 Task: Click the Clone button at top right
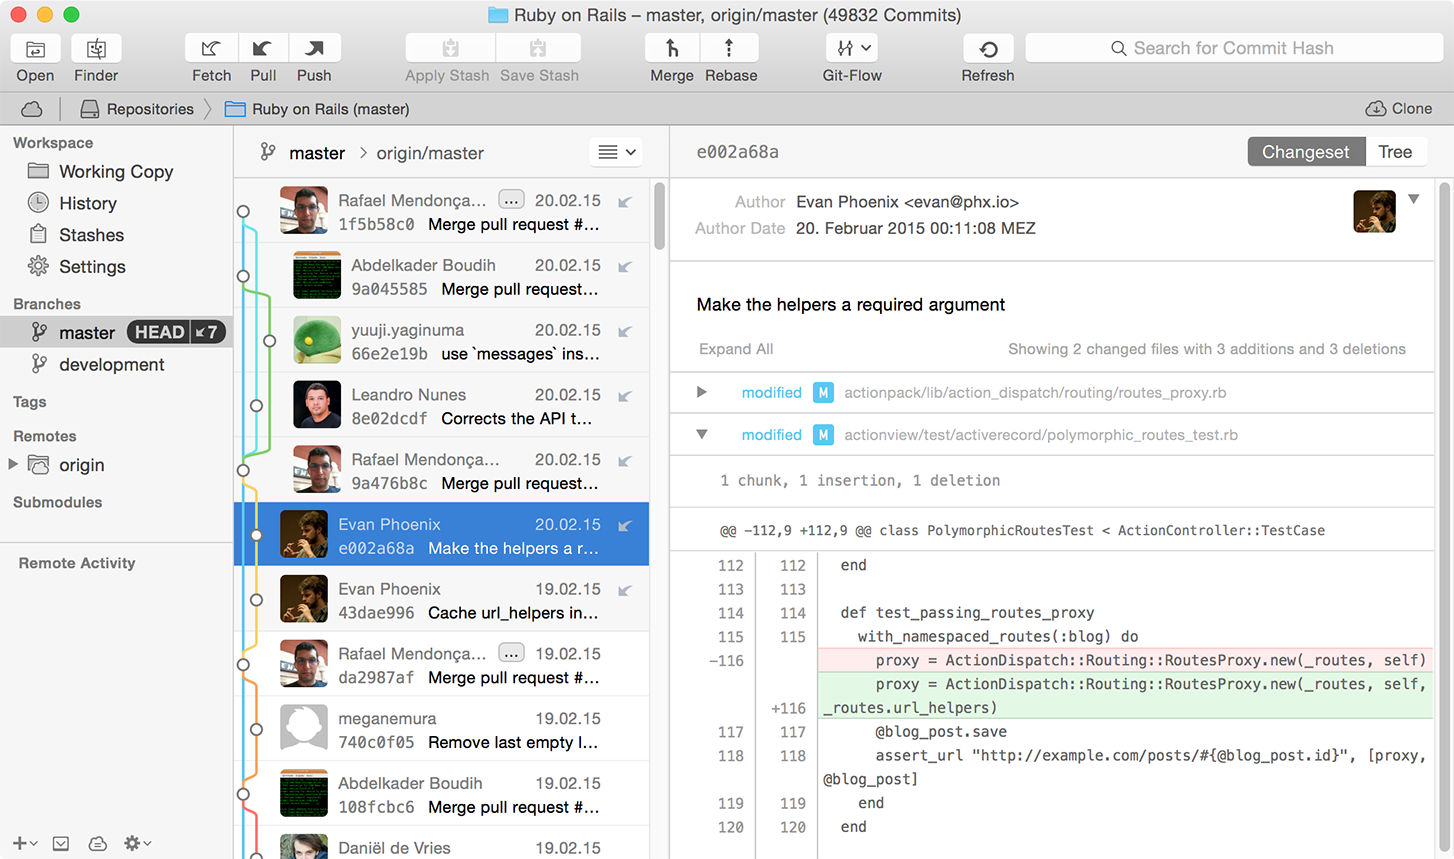point(1399,108)
